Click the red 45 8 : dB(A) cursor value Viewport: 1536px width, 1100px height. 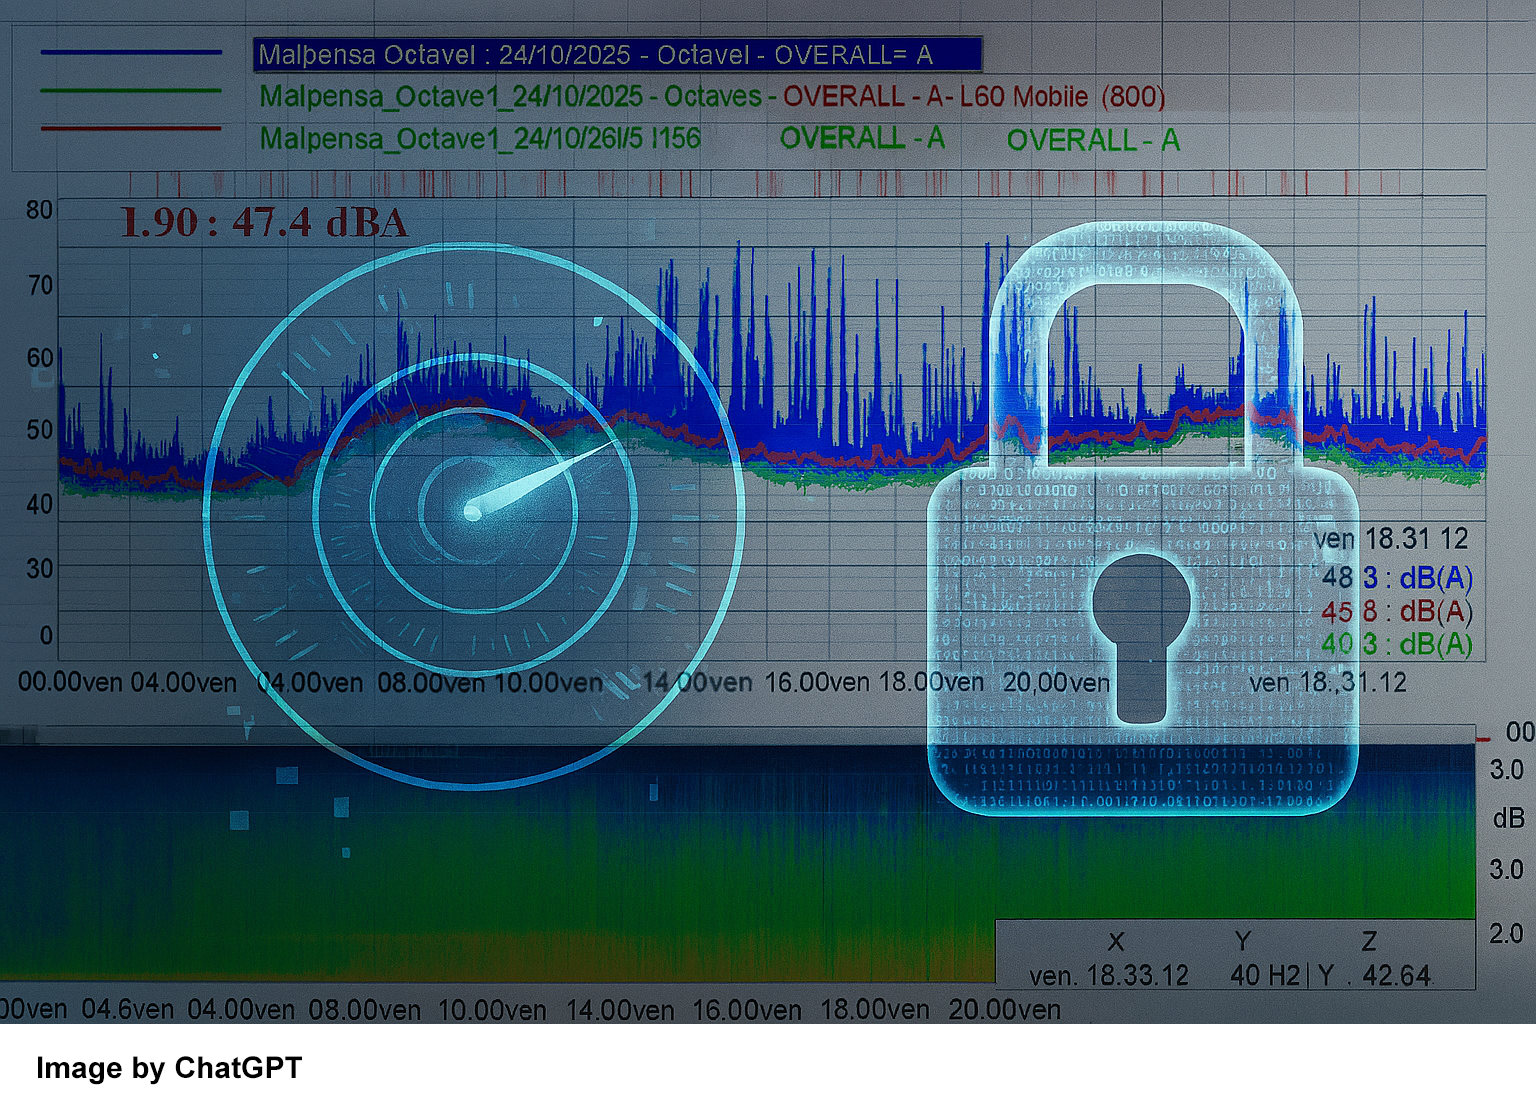coord(1396,611)
